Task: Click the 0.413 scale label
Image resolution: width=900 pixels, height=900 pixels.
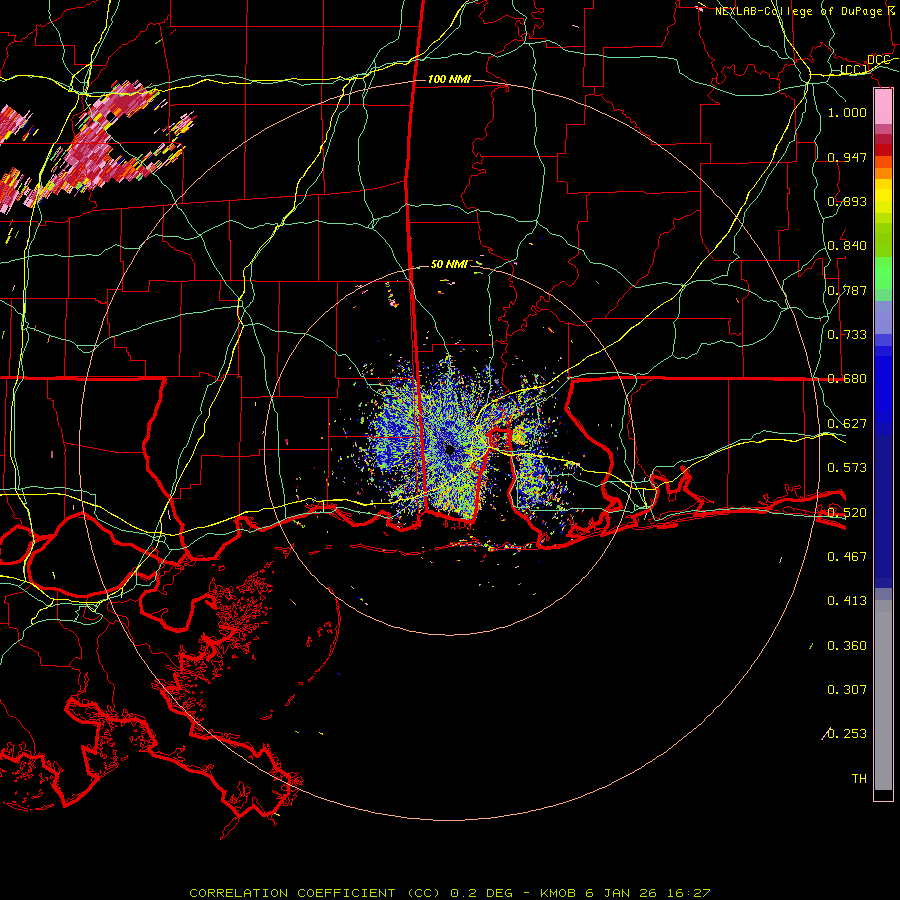Action: pyautogui.click(x=847, y=601)
